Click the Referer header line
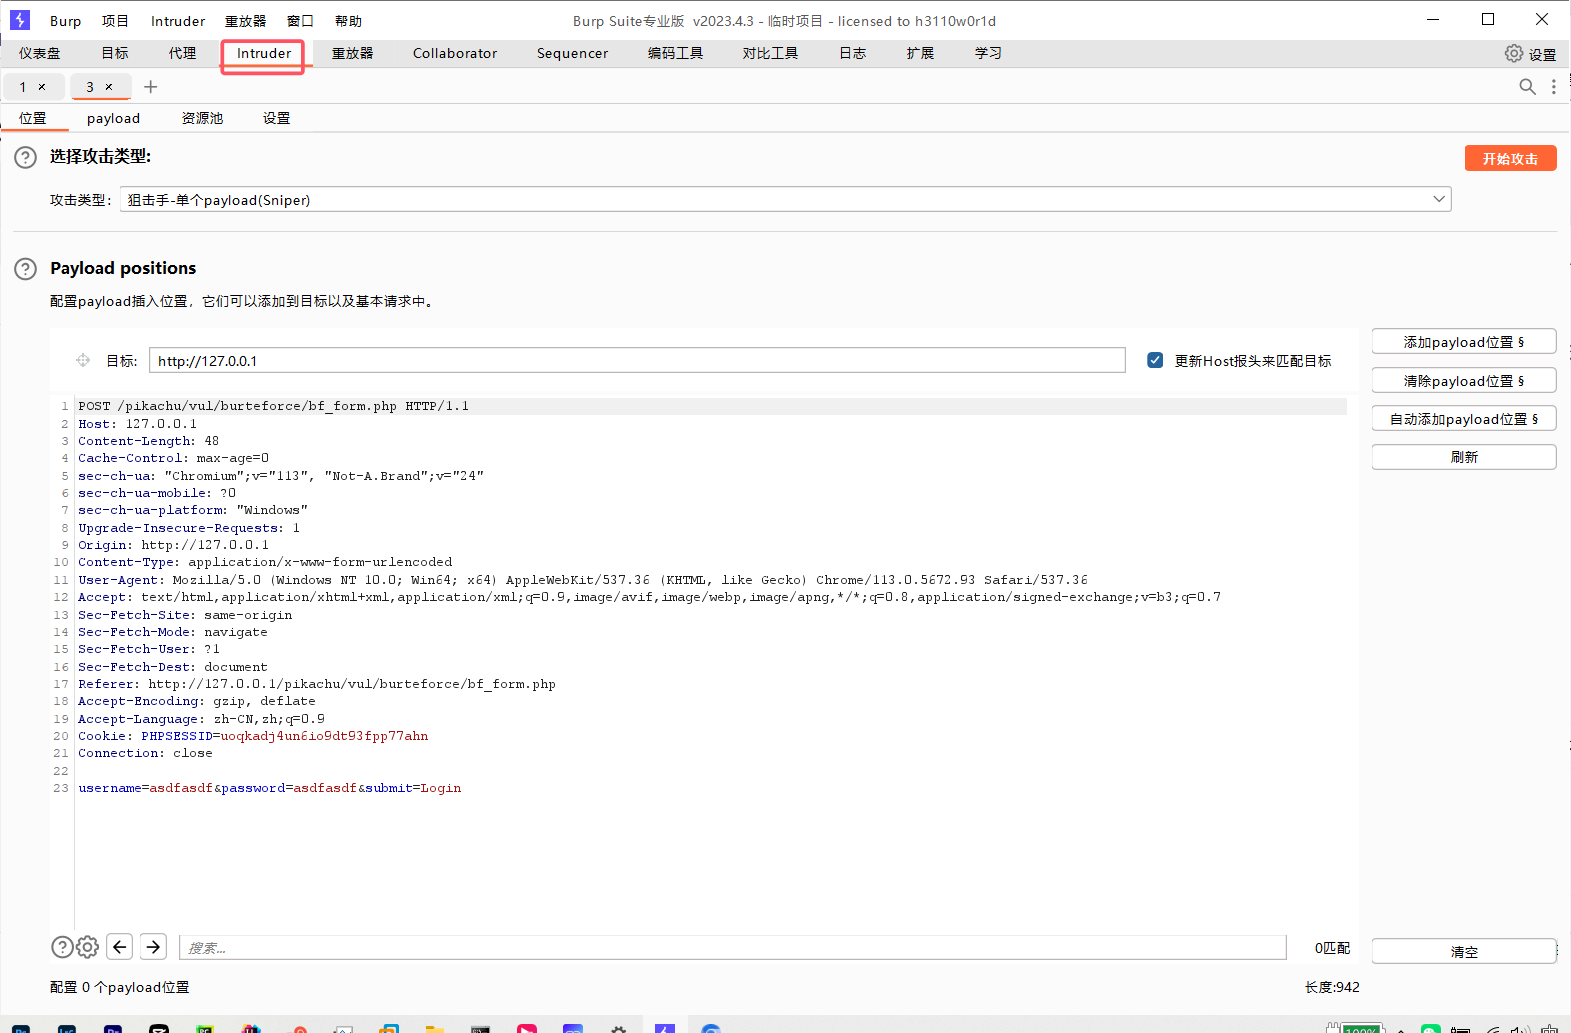 coord(317,684)
